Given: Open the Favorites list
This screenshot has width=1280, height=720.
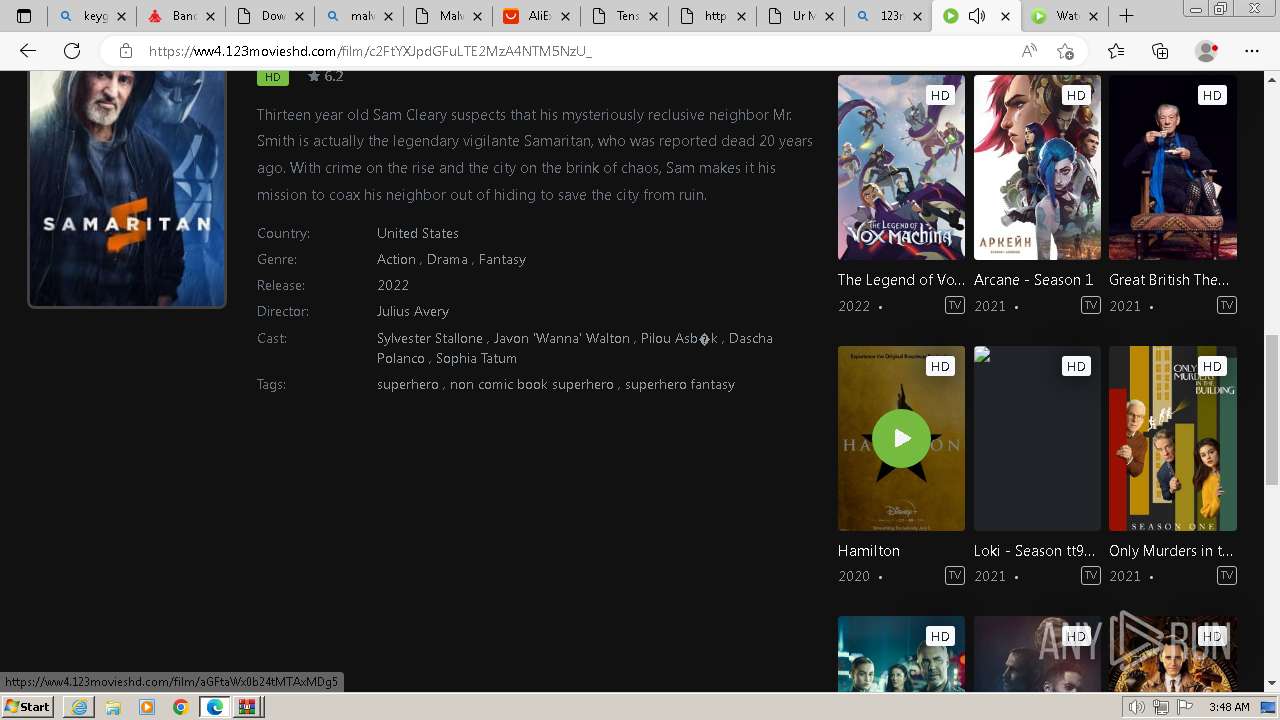Looking at the screenshot, I should tap(1116, 51).
